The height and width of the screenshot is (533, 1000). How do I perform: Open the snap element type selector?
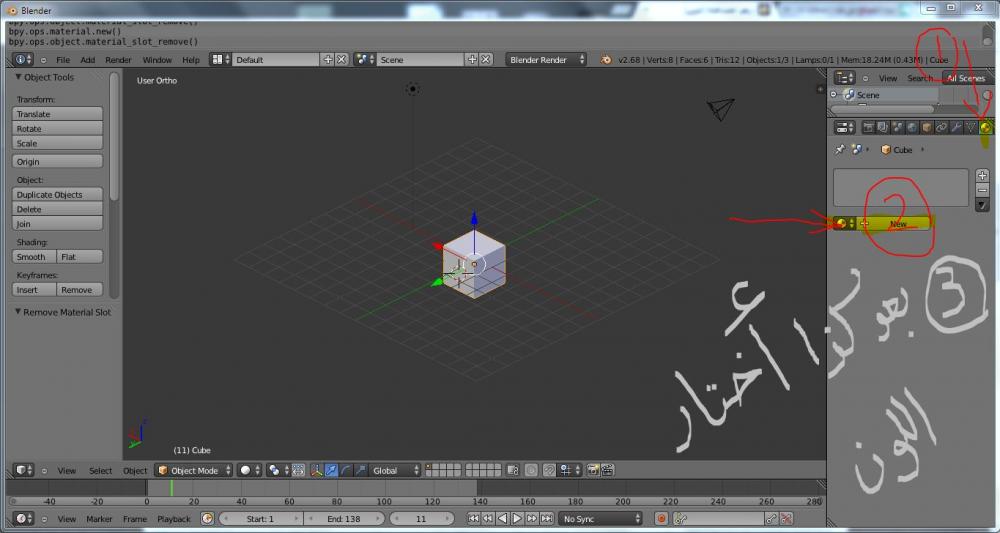click(570, 471)
